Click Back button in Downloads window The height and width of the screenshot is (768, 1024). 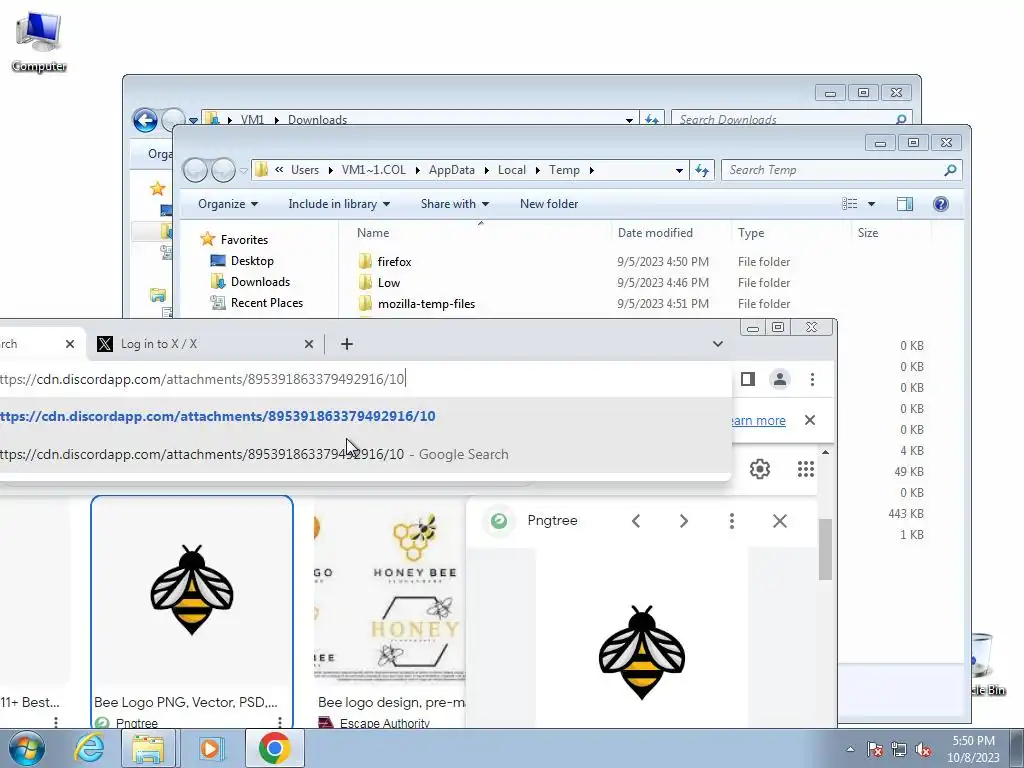[145, 120]
